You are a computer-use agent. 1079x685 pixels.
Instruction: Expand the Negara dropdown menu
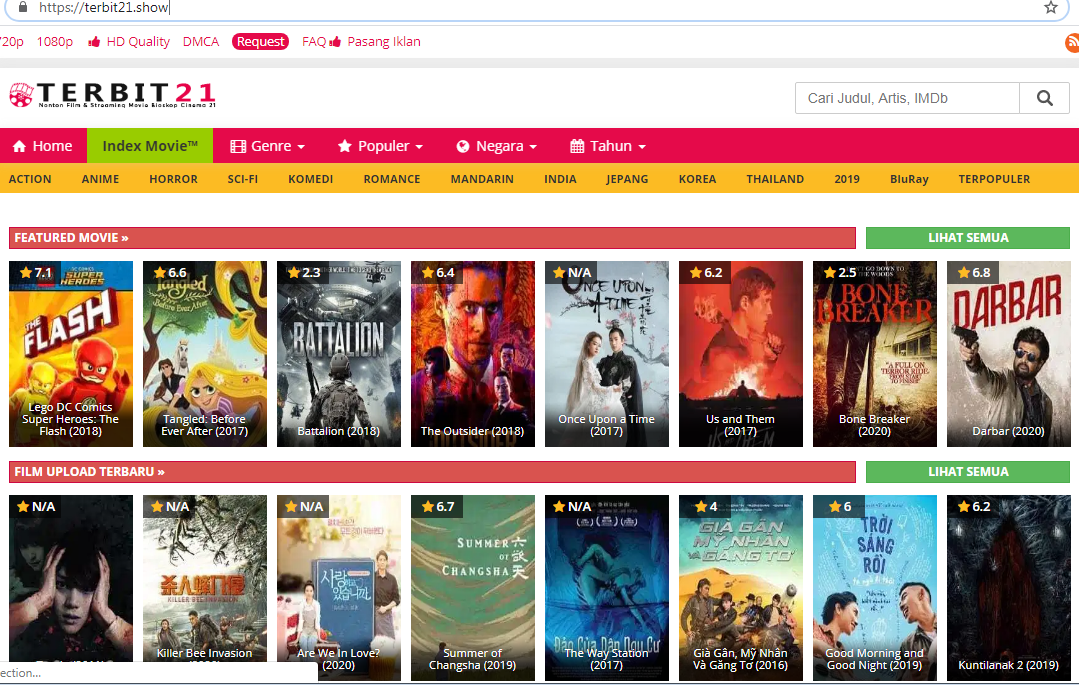pos(496,146)
